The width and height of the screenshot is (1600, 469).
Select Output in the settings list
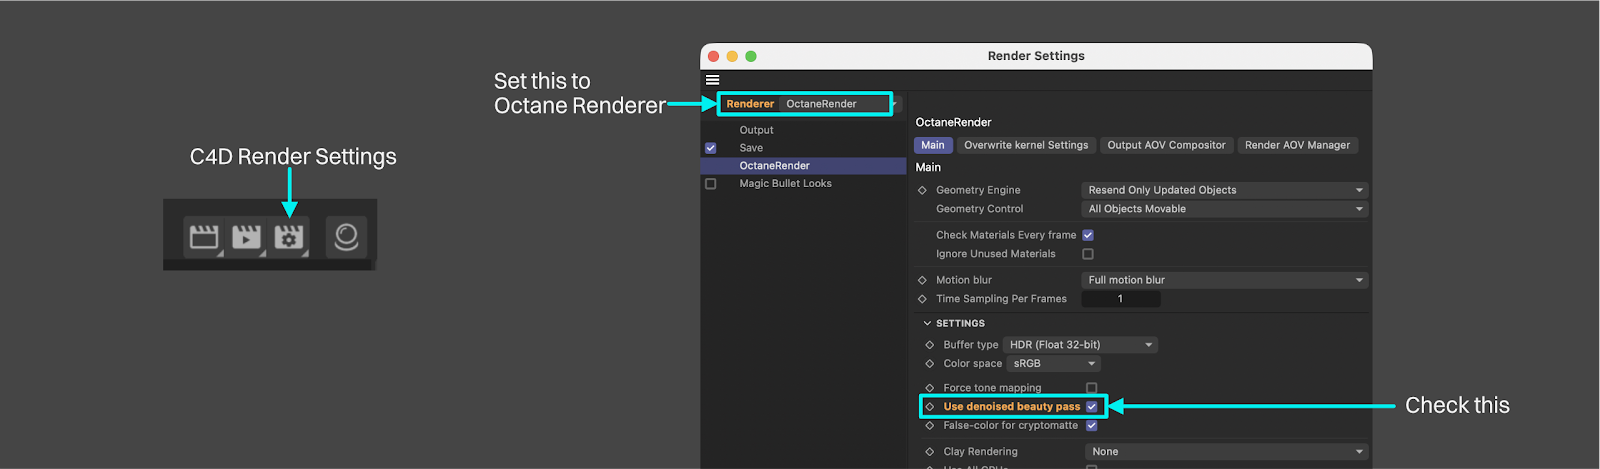point(756,130)
